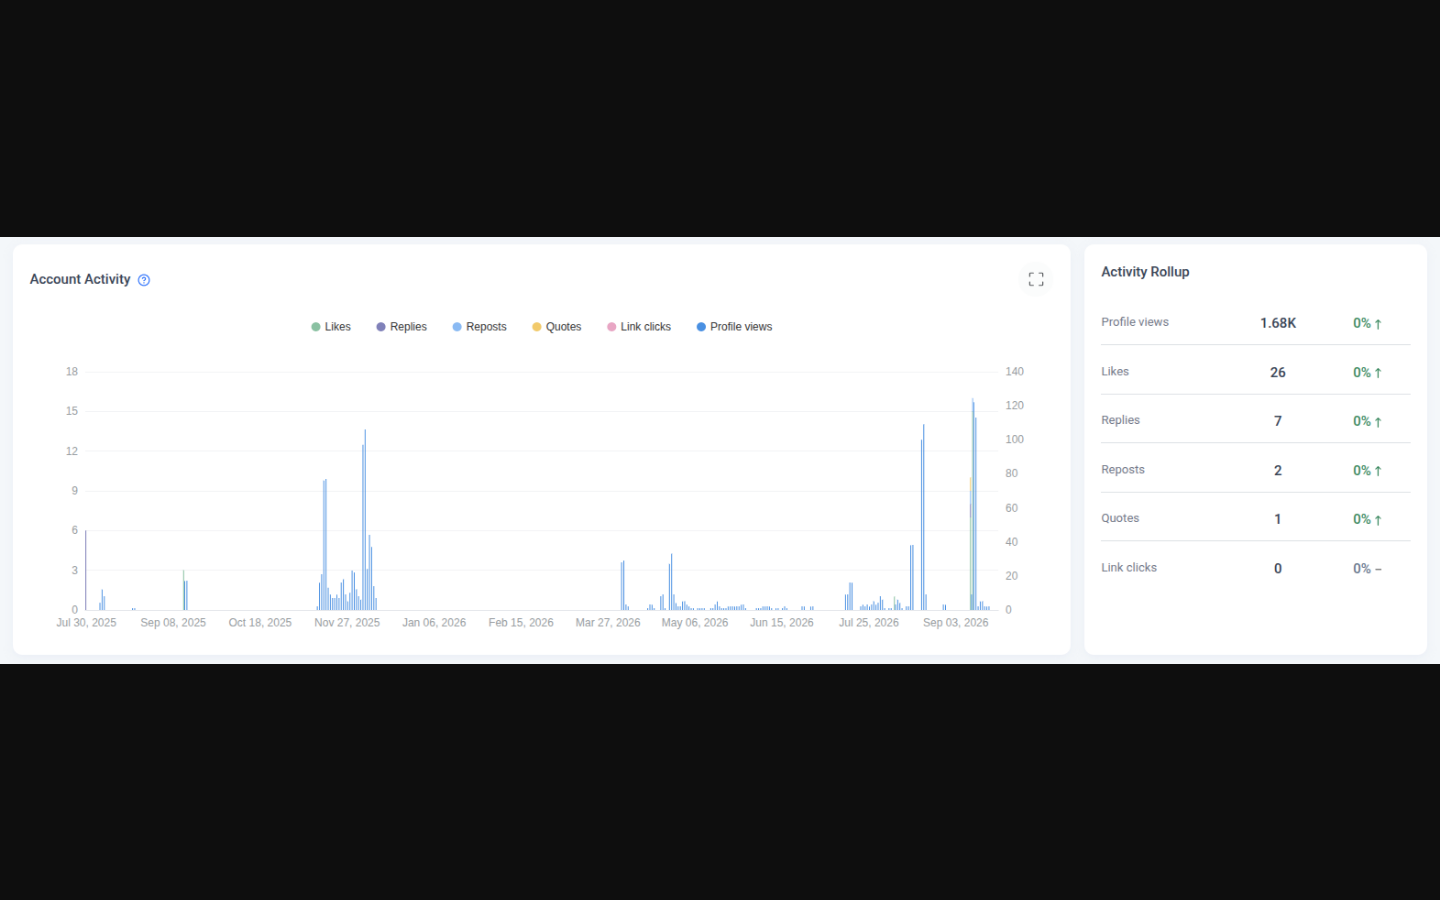1440x900 pixels.
Task: Click the 7 replies value
Action: click(1278, 421)
